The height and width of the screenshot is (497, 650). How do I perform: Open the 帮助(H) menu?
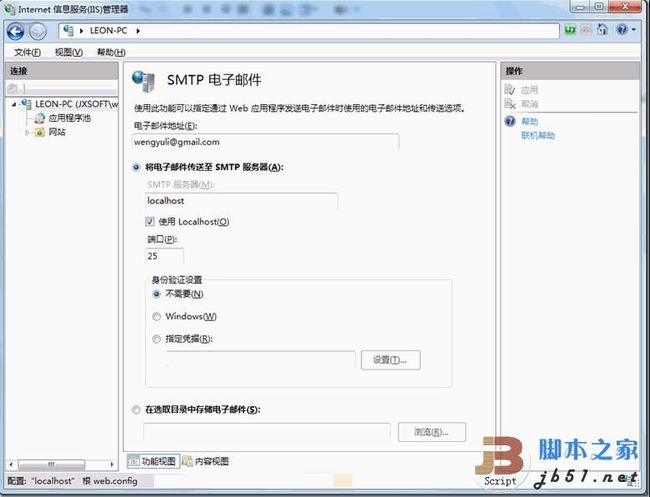coord(111,52)
